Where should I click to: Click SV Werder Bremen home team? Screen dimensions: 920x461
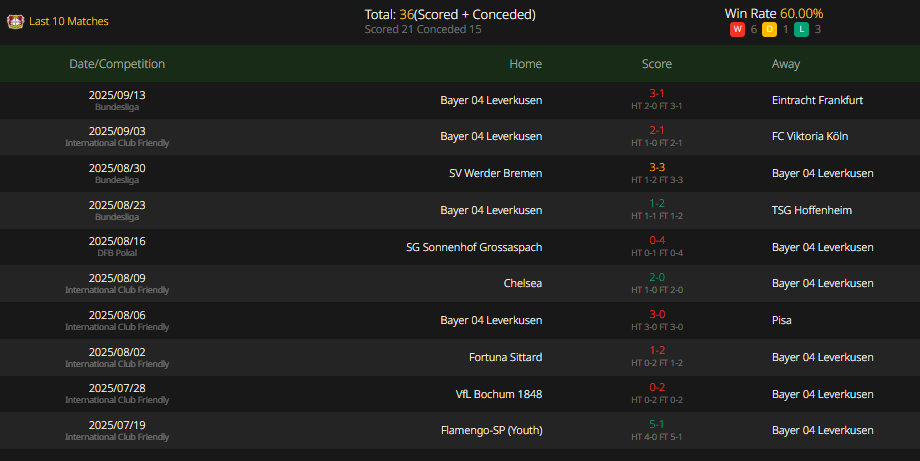coord(495,173)
